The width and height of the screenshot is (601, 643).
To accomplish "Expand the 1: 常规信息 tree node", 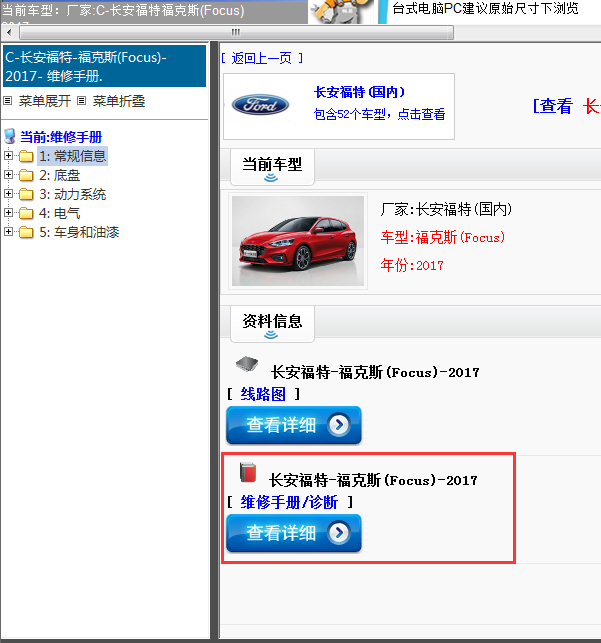I will point(8,156).
